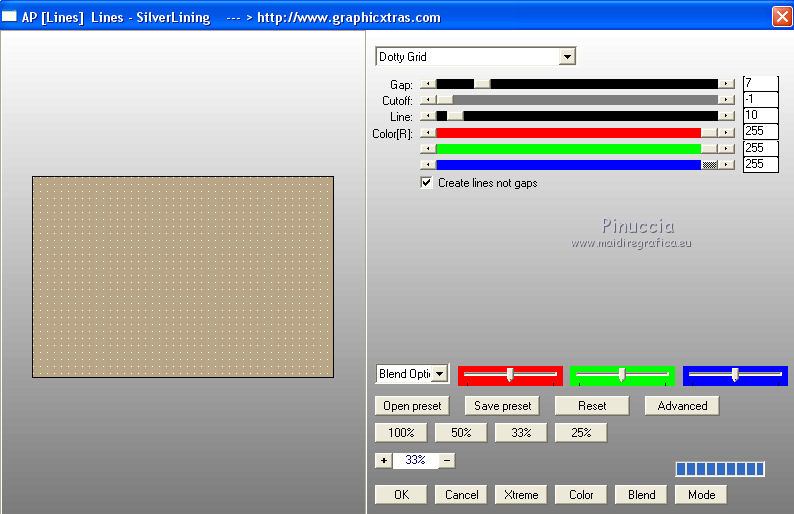This screenshot has height=514, width=794.
Task: Click the red blend slider handle
Action: click(x=510, y=375)
